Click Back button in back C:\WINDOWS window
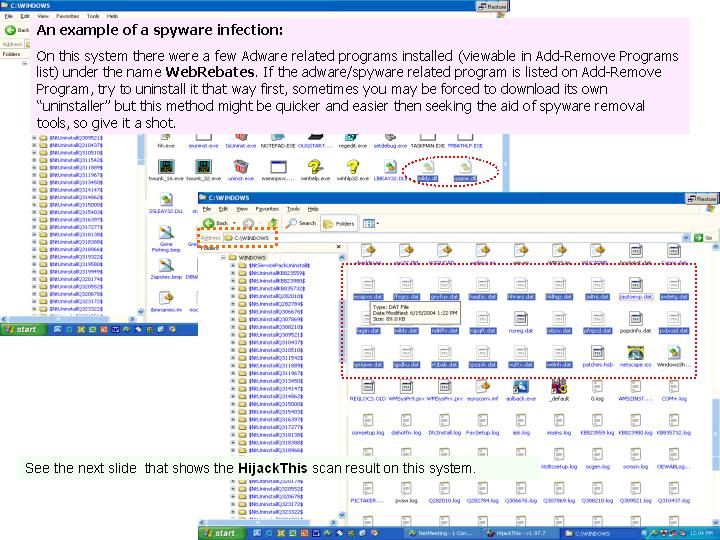This screenshot has width=720, height=540. (x=17, y=30)
